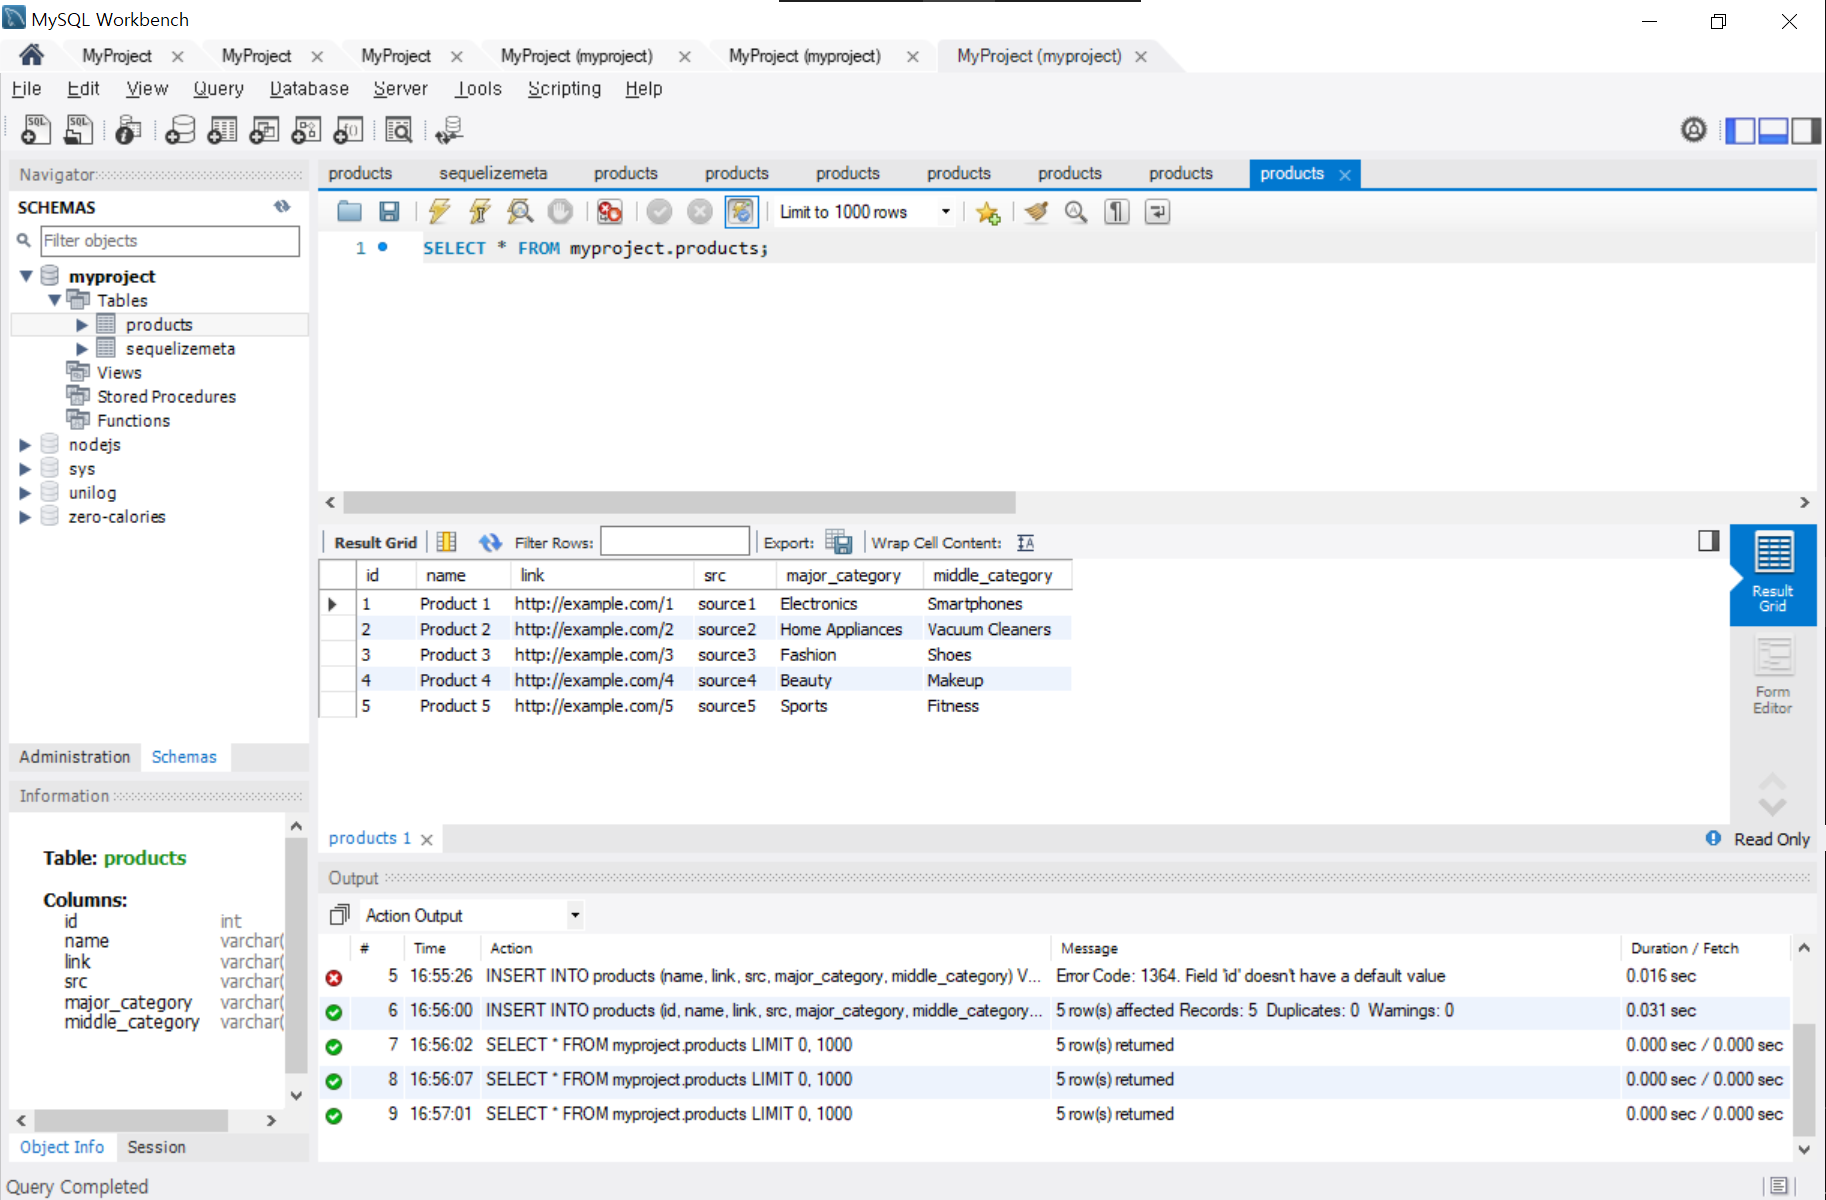This screenshot has width=1826, height=1200.
Task: Create a new function icon
Action: 348,130
